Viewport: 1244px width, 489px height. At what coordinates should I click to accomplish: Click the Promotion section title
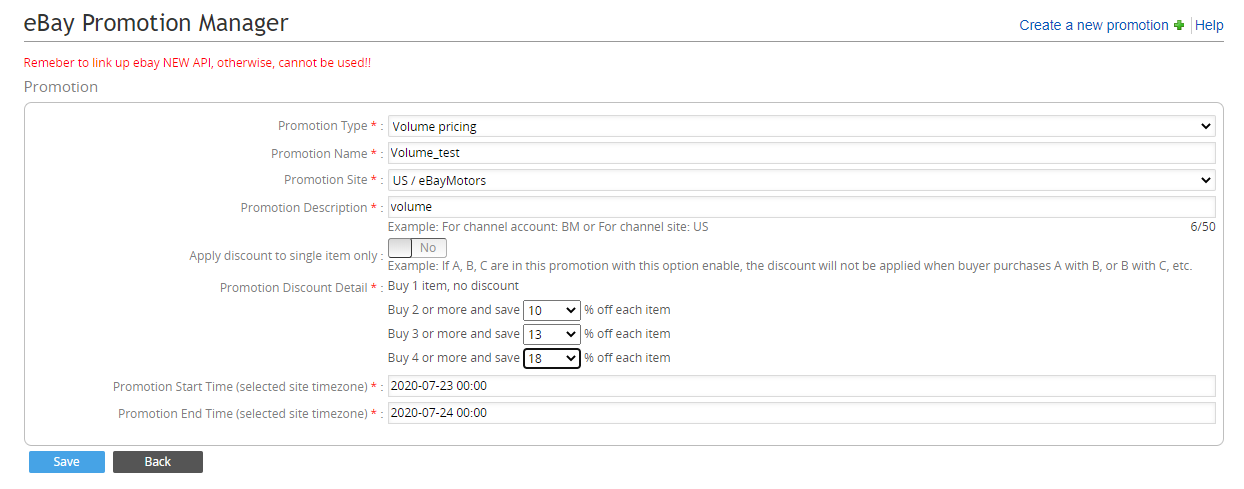[61, 87]
